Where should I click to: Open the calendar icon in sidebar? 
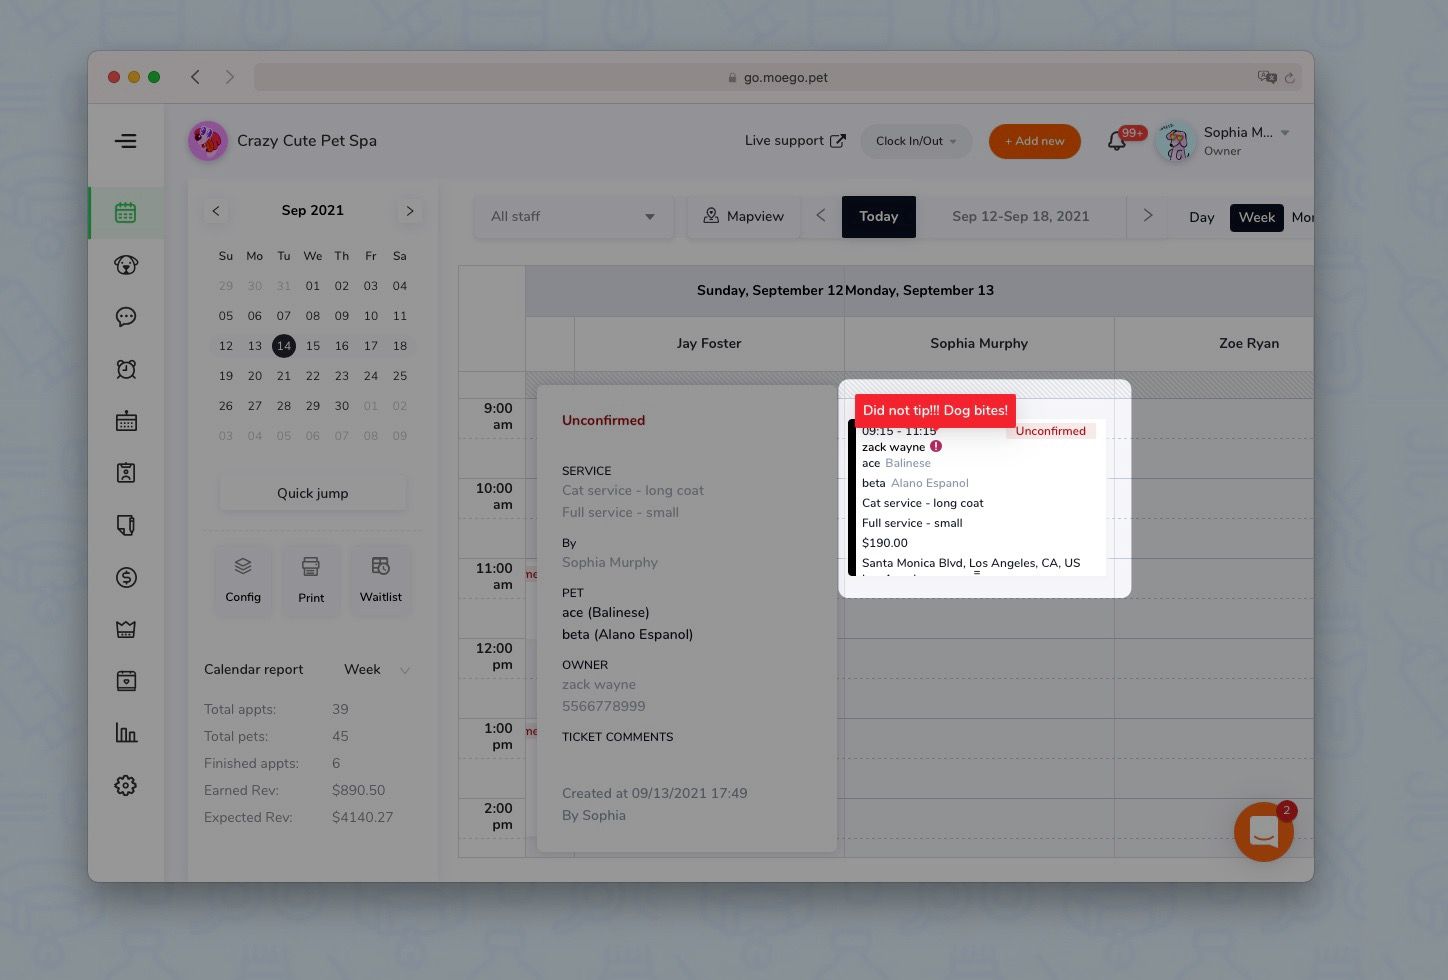click(x=126, y=213)
